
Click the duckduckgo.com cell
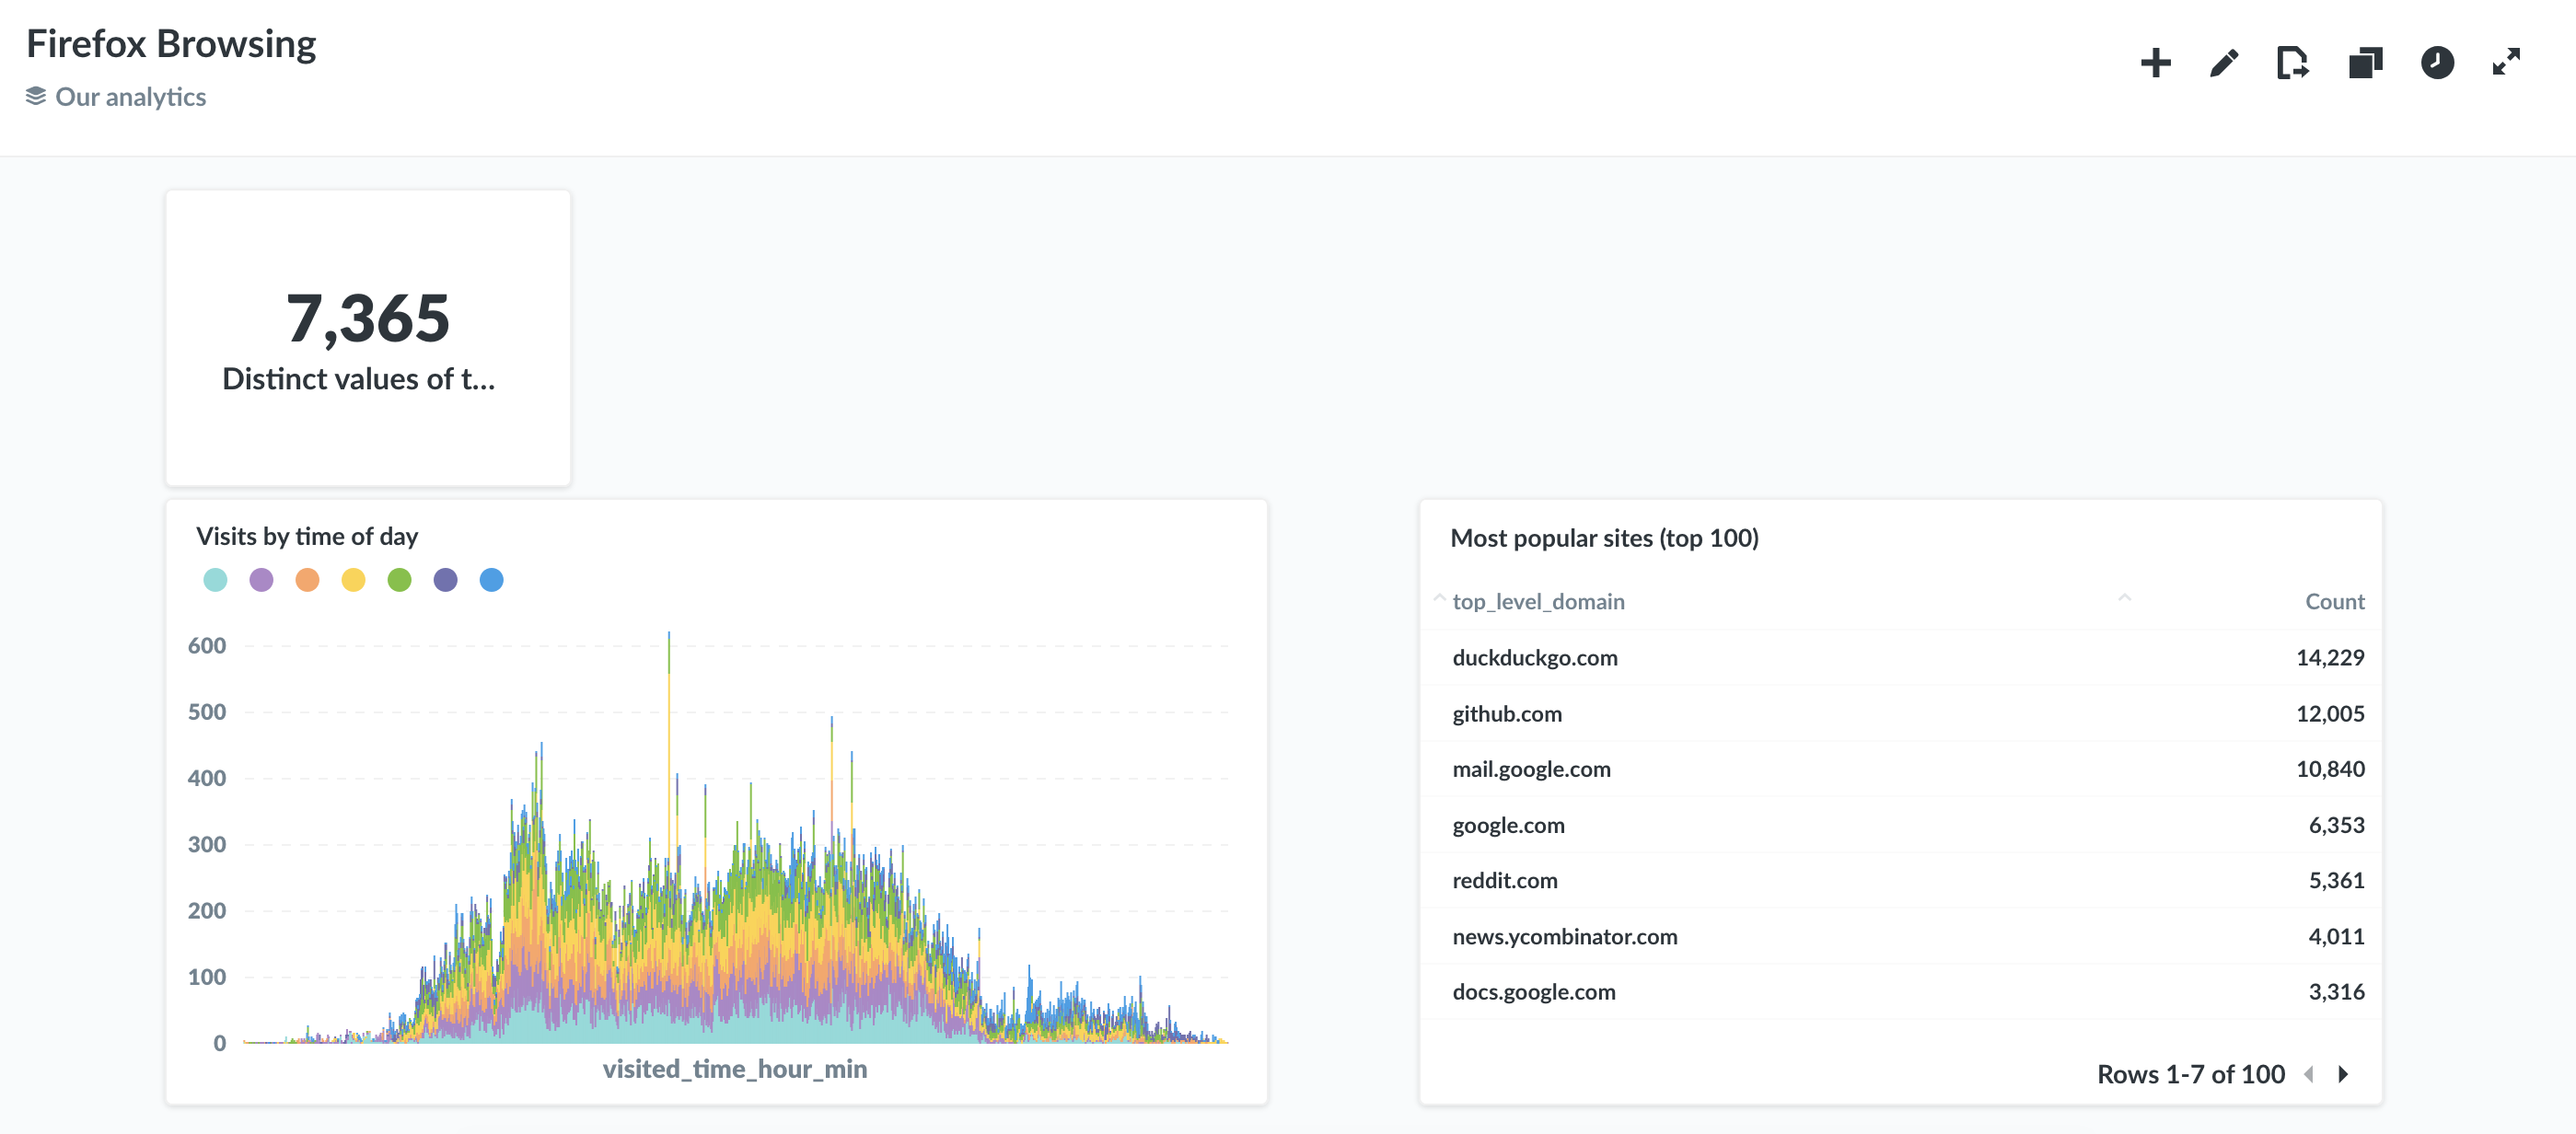coord(1535,658)
